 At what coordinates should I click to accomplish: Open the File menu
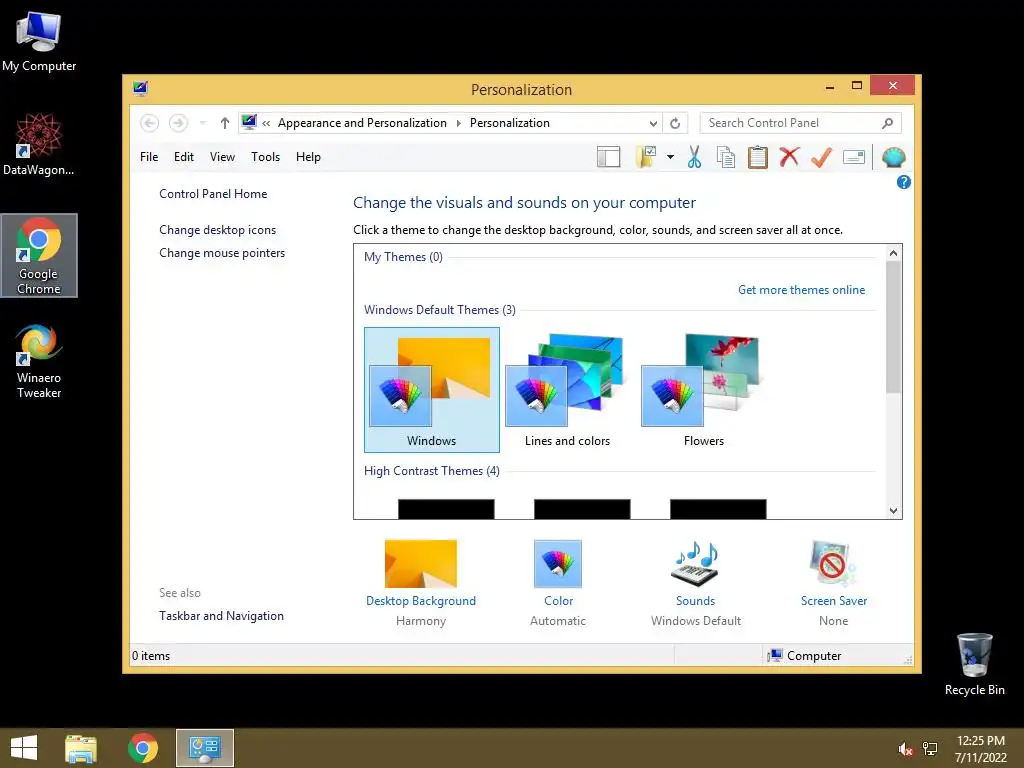pyautogui.click(x=149, y=157)
